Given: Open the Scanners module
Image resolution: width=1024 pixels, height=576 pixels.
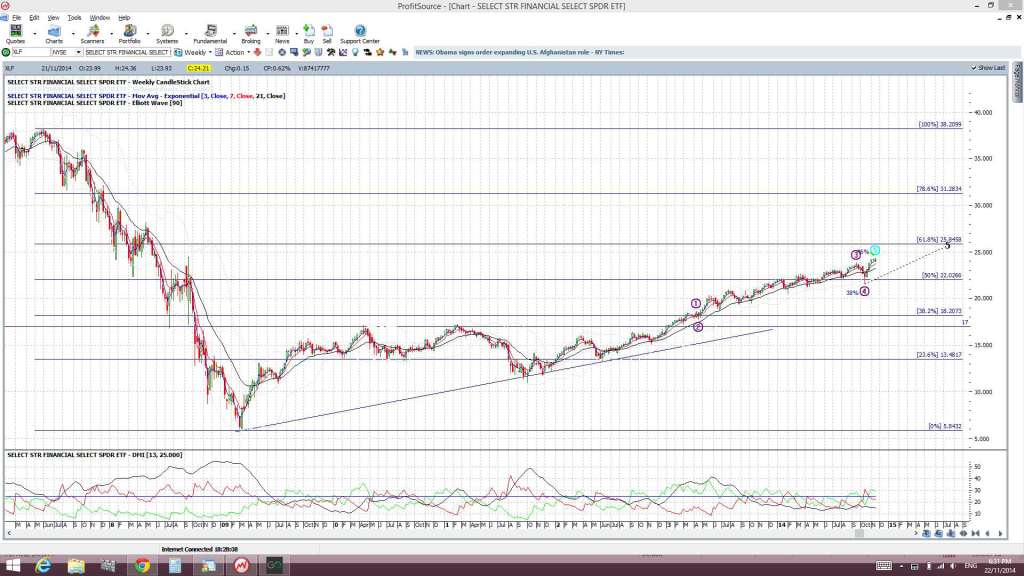Looking at the screenshot, I should coord(92,34).
